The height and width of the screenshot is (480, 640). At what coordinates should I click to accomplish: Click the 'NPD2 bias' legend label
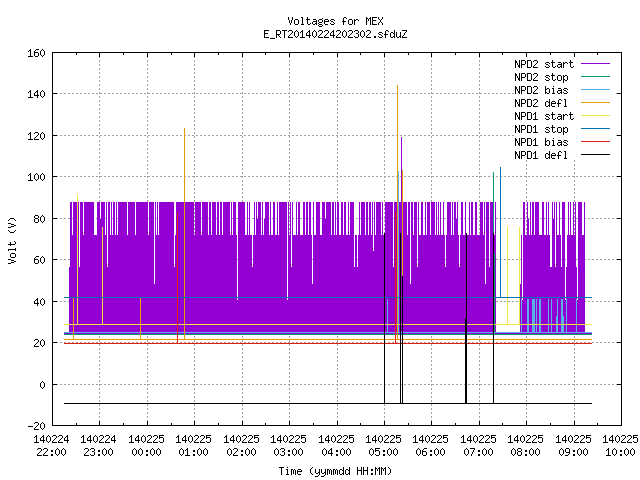click(x=541, y=90)
